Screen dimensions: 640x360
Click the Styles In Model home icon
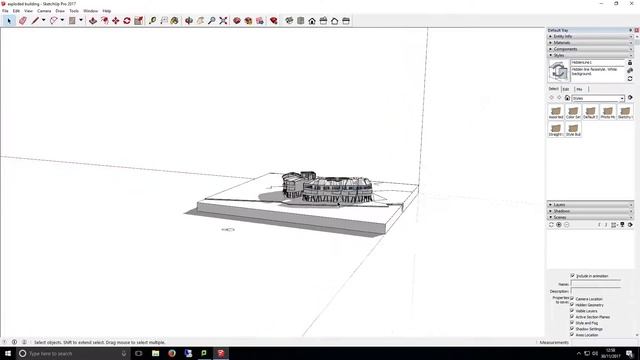567,98
